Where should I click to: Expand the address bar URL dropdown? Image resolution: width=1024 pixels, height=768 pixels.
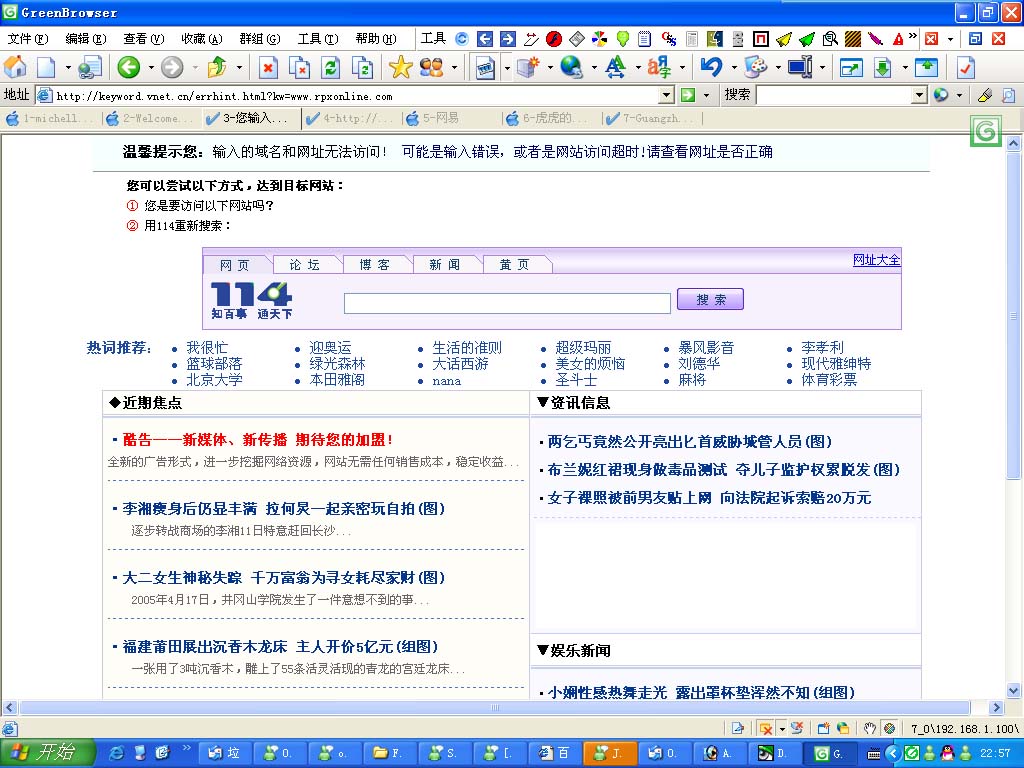tap(666, 95)
